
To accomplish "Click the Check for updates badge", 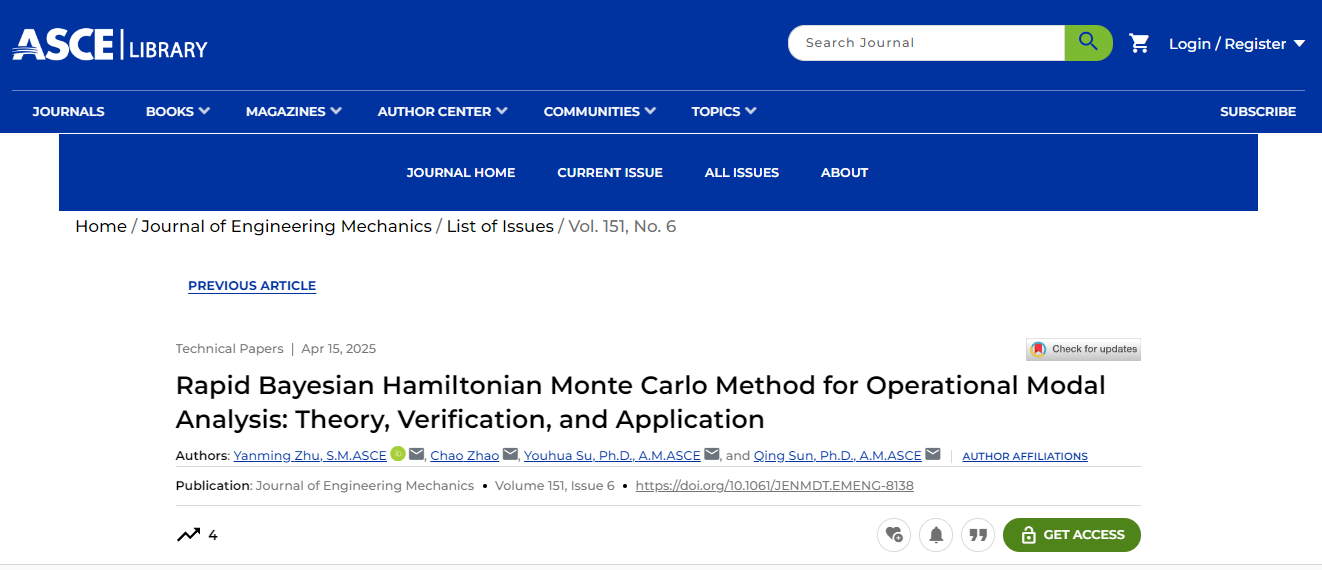I will click(1083, 349).
